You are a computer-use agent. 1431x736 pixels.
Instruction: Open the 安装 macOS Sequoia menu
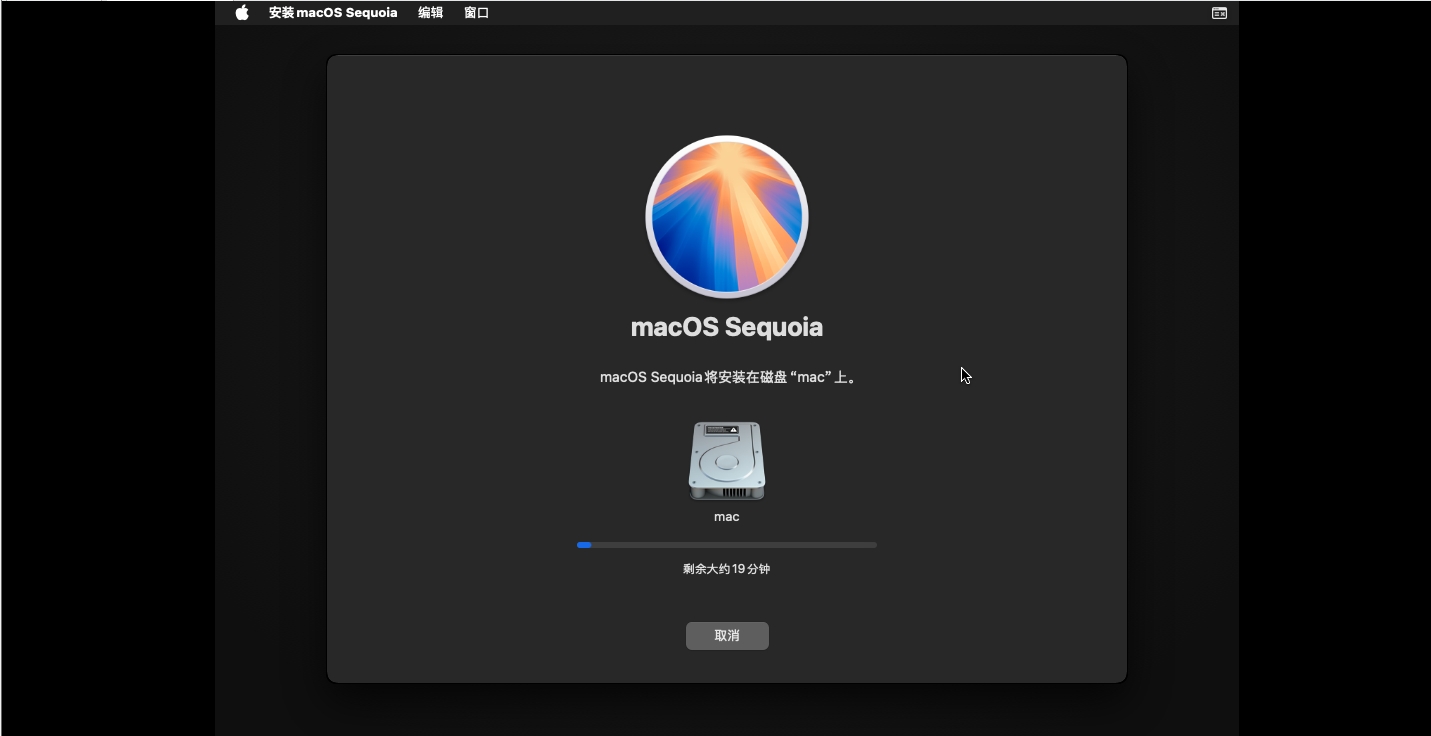[x=333, y=13]
